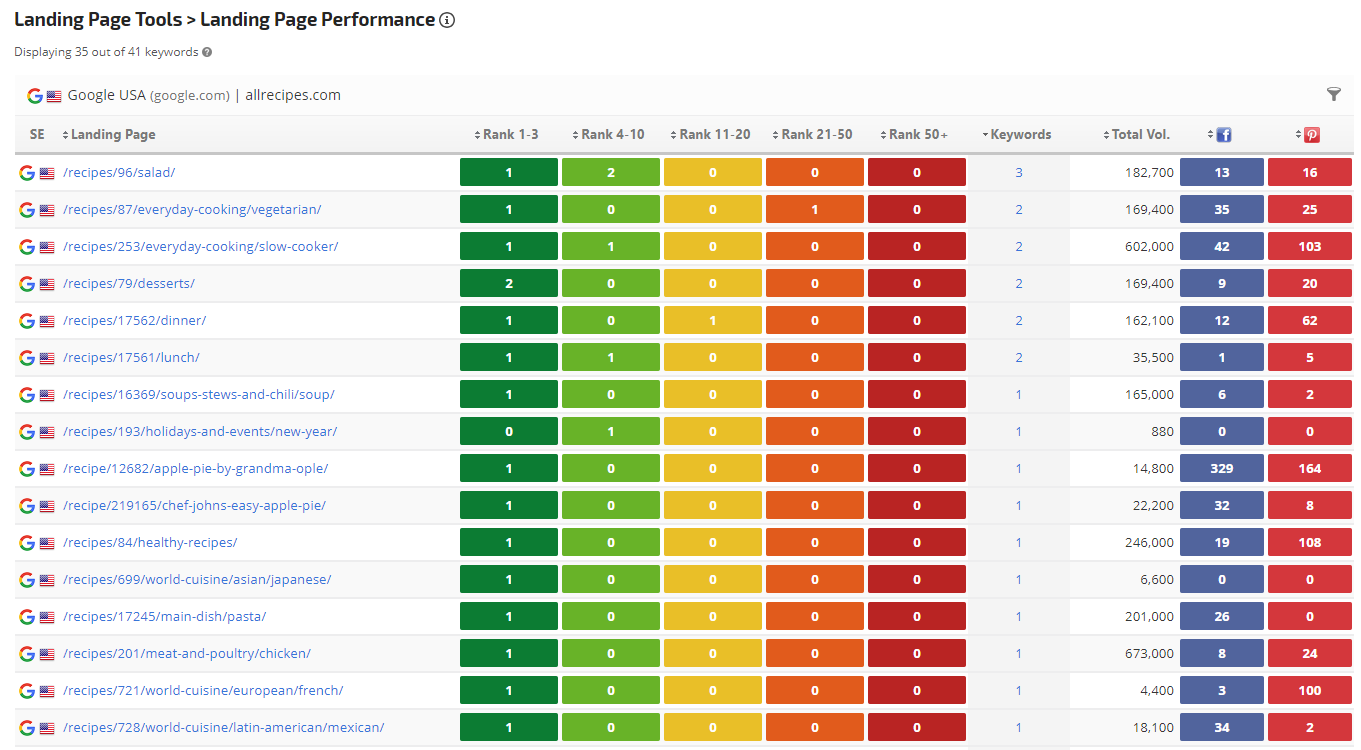Sort by Pinterest icon column
1361x750 pixels.
coord(1311,135)
